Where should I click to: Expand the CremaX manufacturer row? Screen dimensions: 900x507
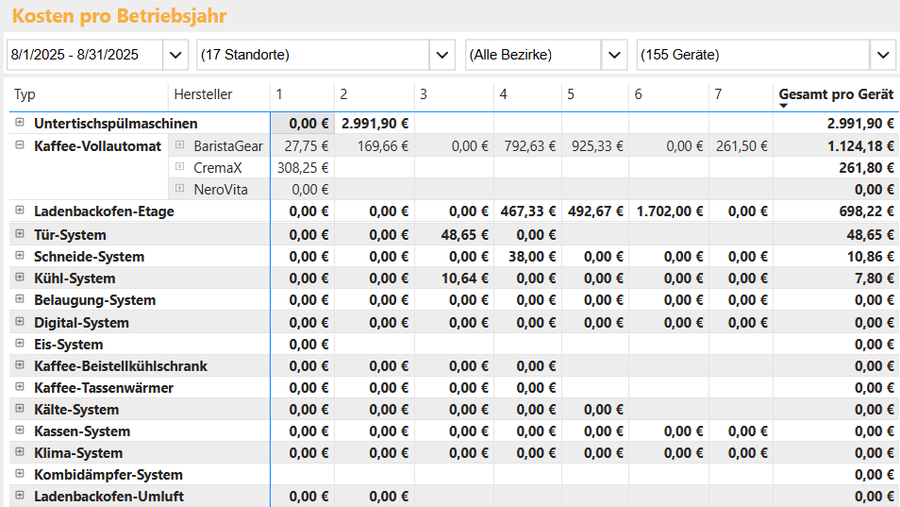(180, 167)
